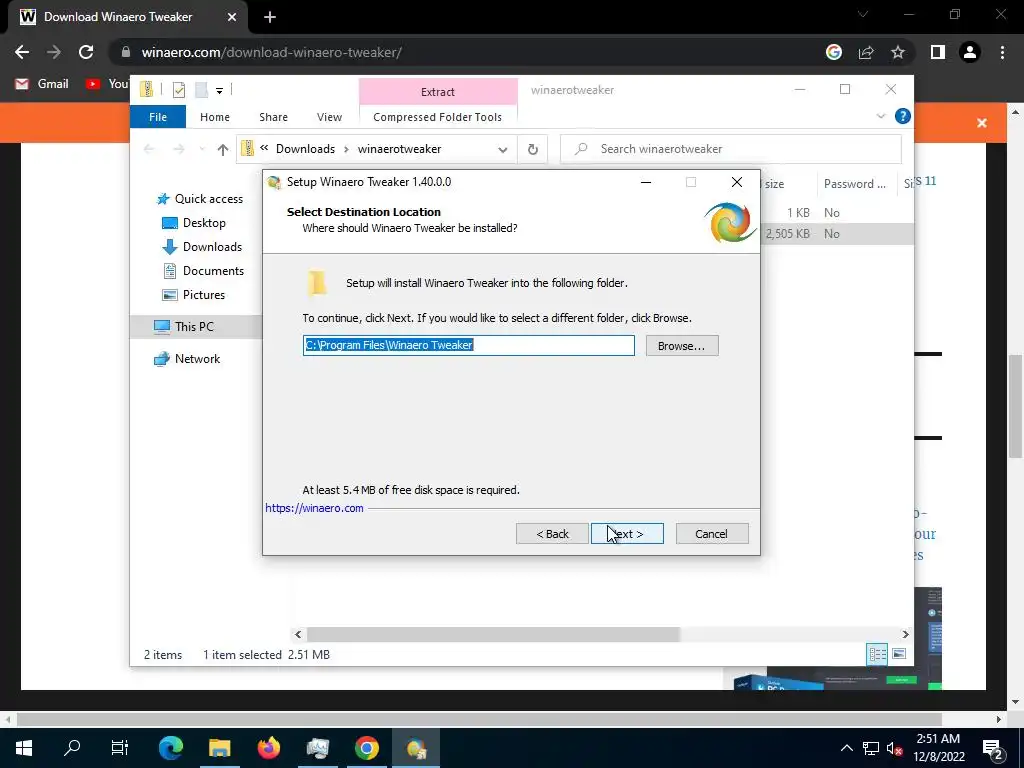Select the Extract contextual tab in File Explorer
Screen dimensions: 1024x768
438,91
